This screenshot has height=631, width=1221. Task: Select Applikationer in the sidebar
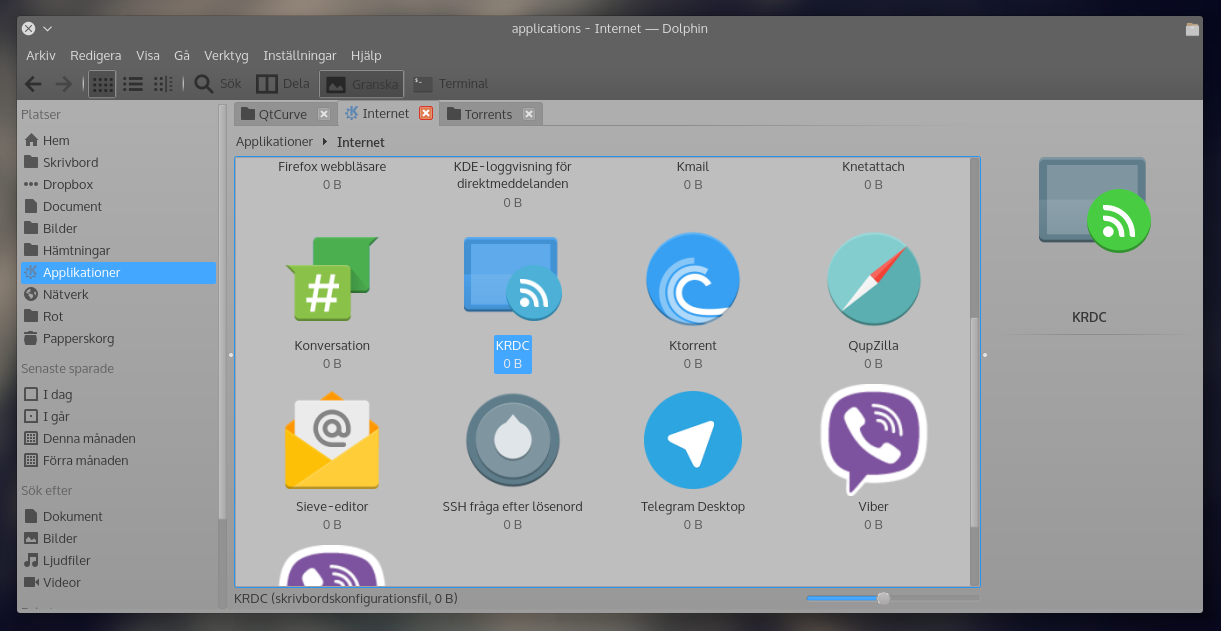pos(118,273)
